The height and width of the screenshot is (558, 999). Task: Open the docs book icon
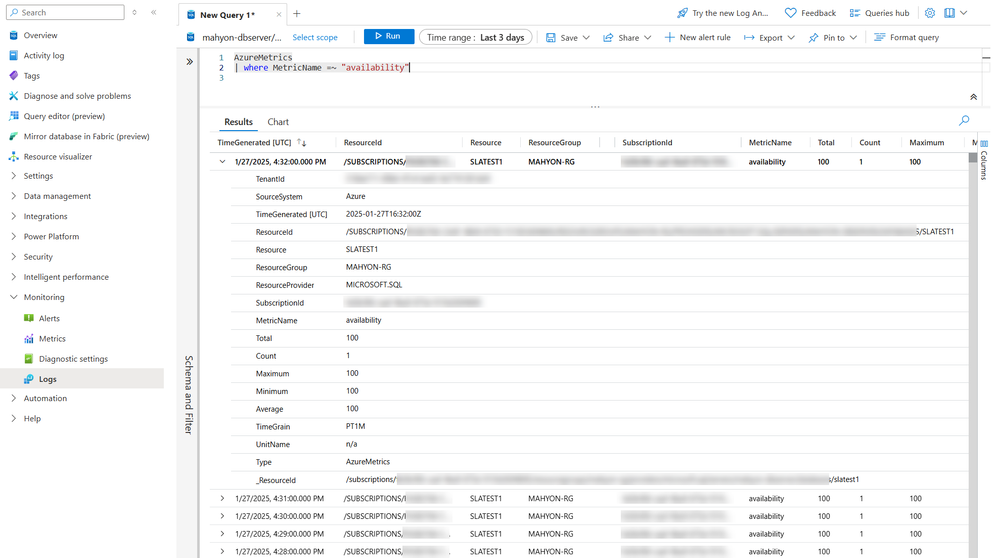click(949, 13)
